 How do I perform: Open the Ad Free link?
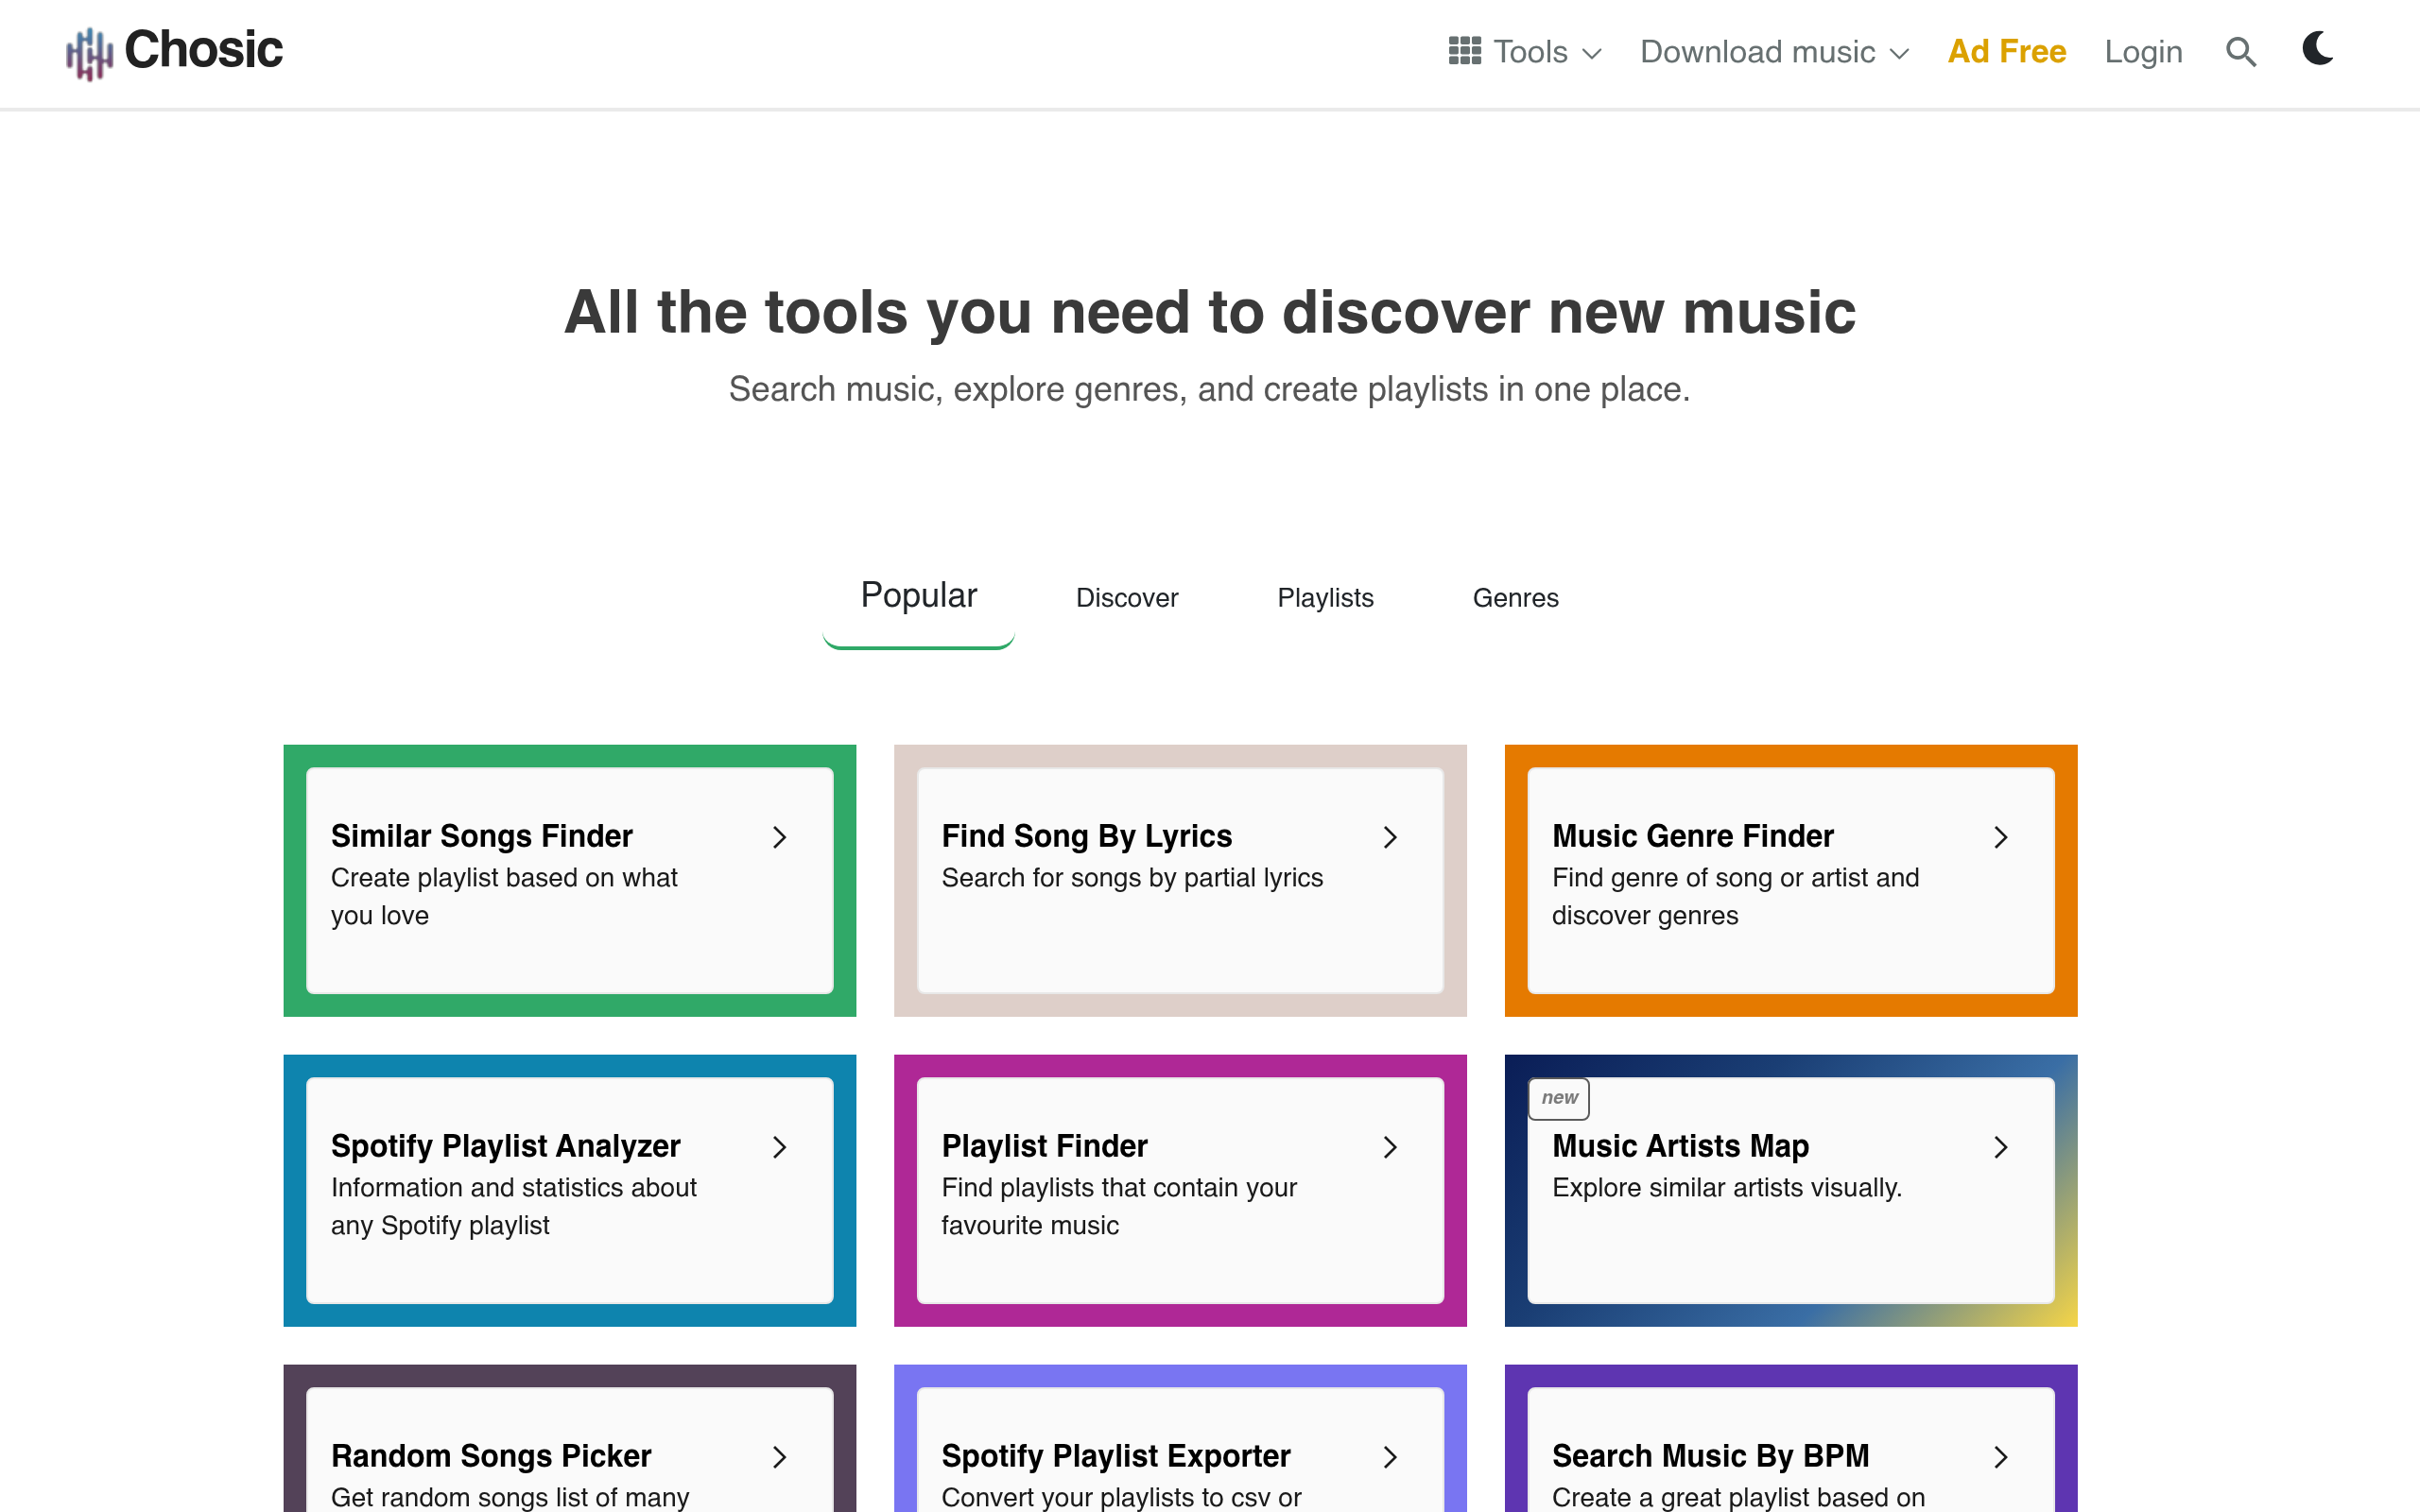(x=2006, y=51)
